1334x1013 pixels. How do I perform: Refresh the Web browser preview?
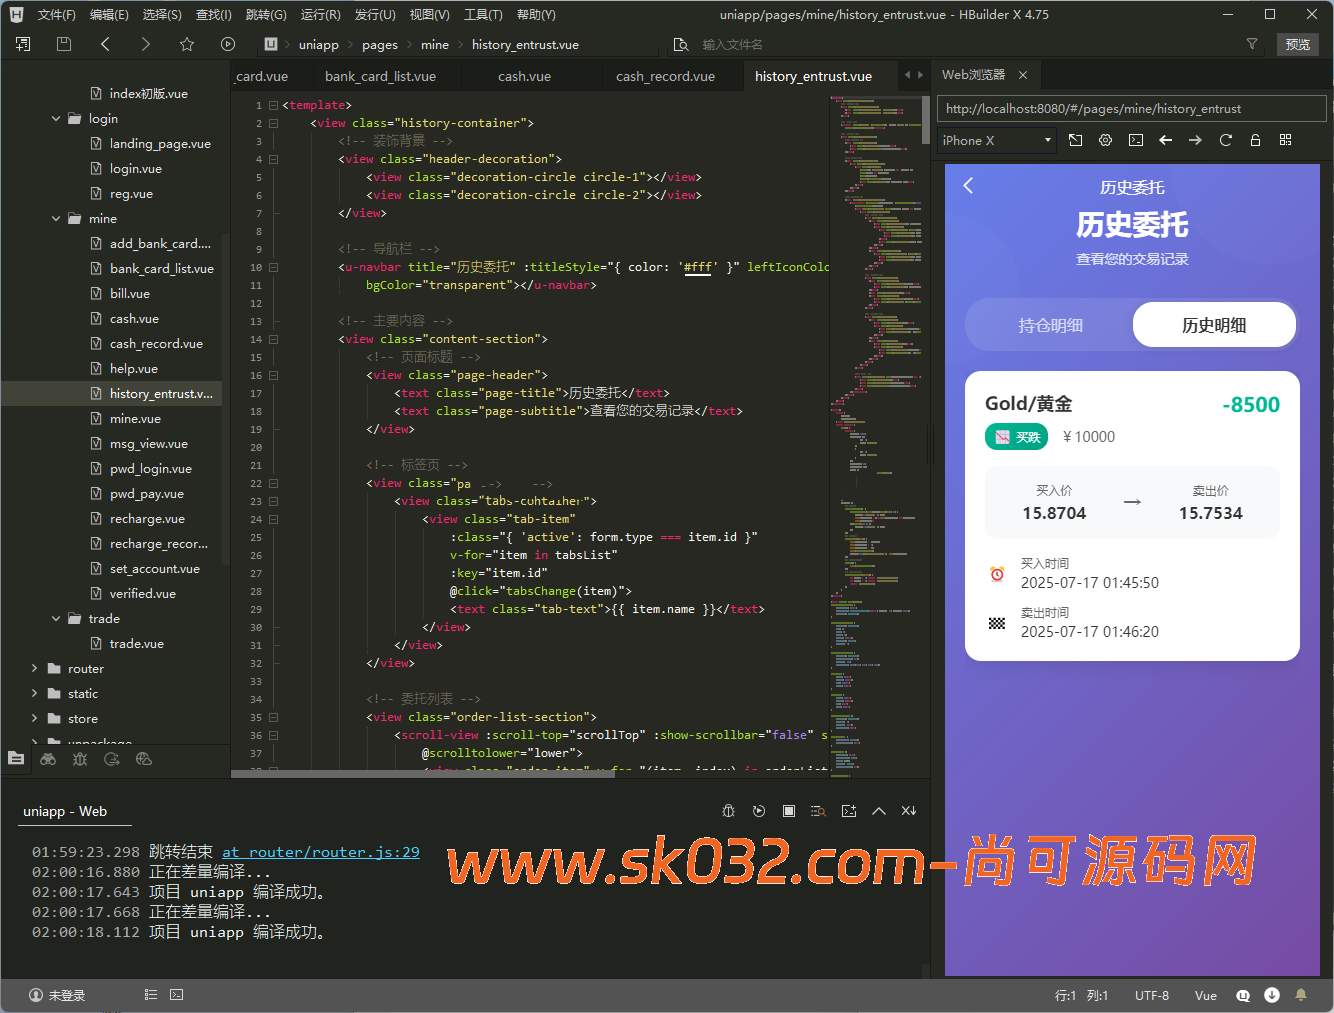[1225, 140]
